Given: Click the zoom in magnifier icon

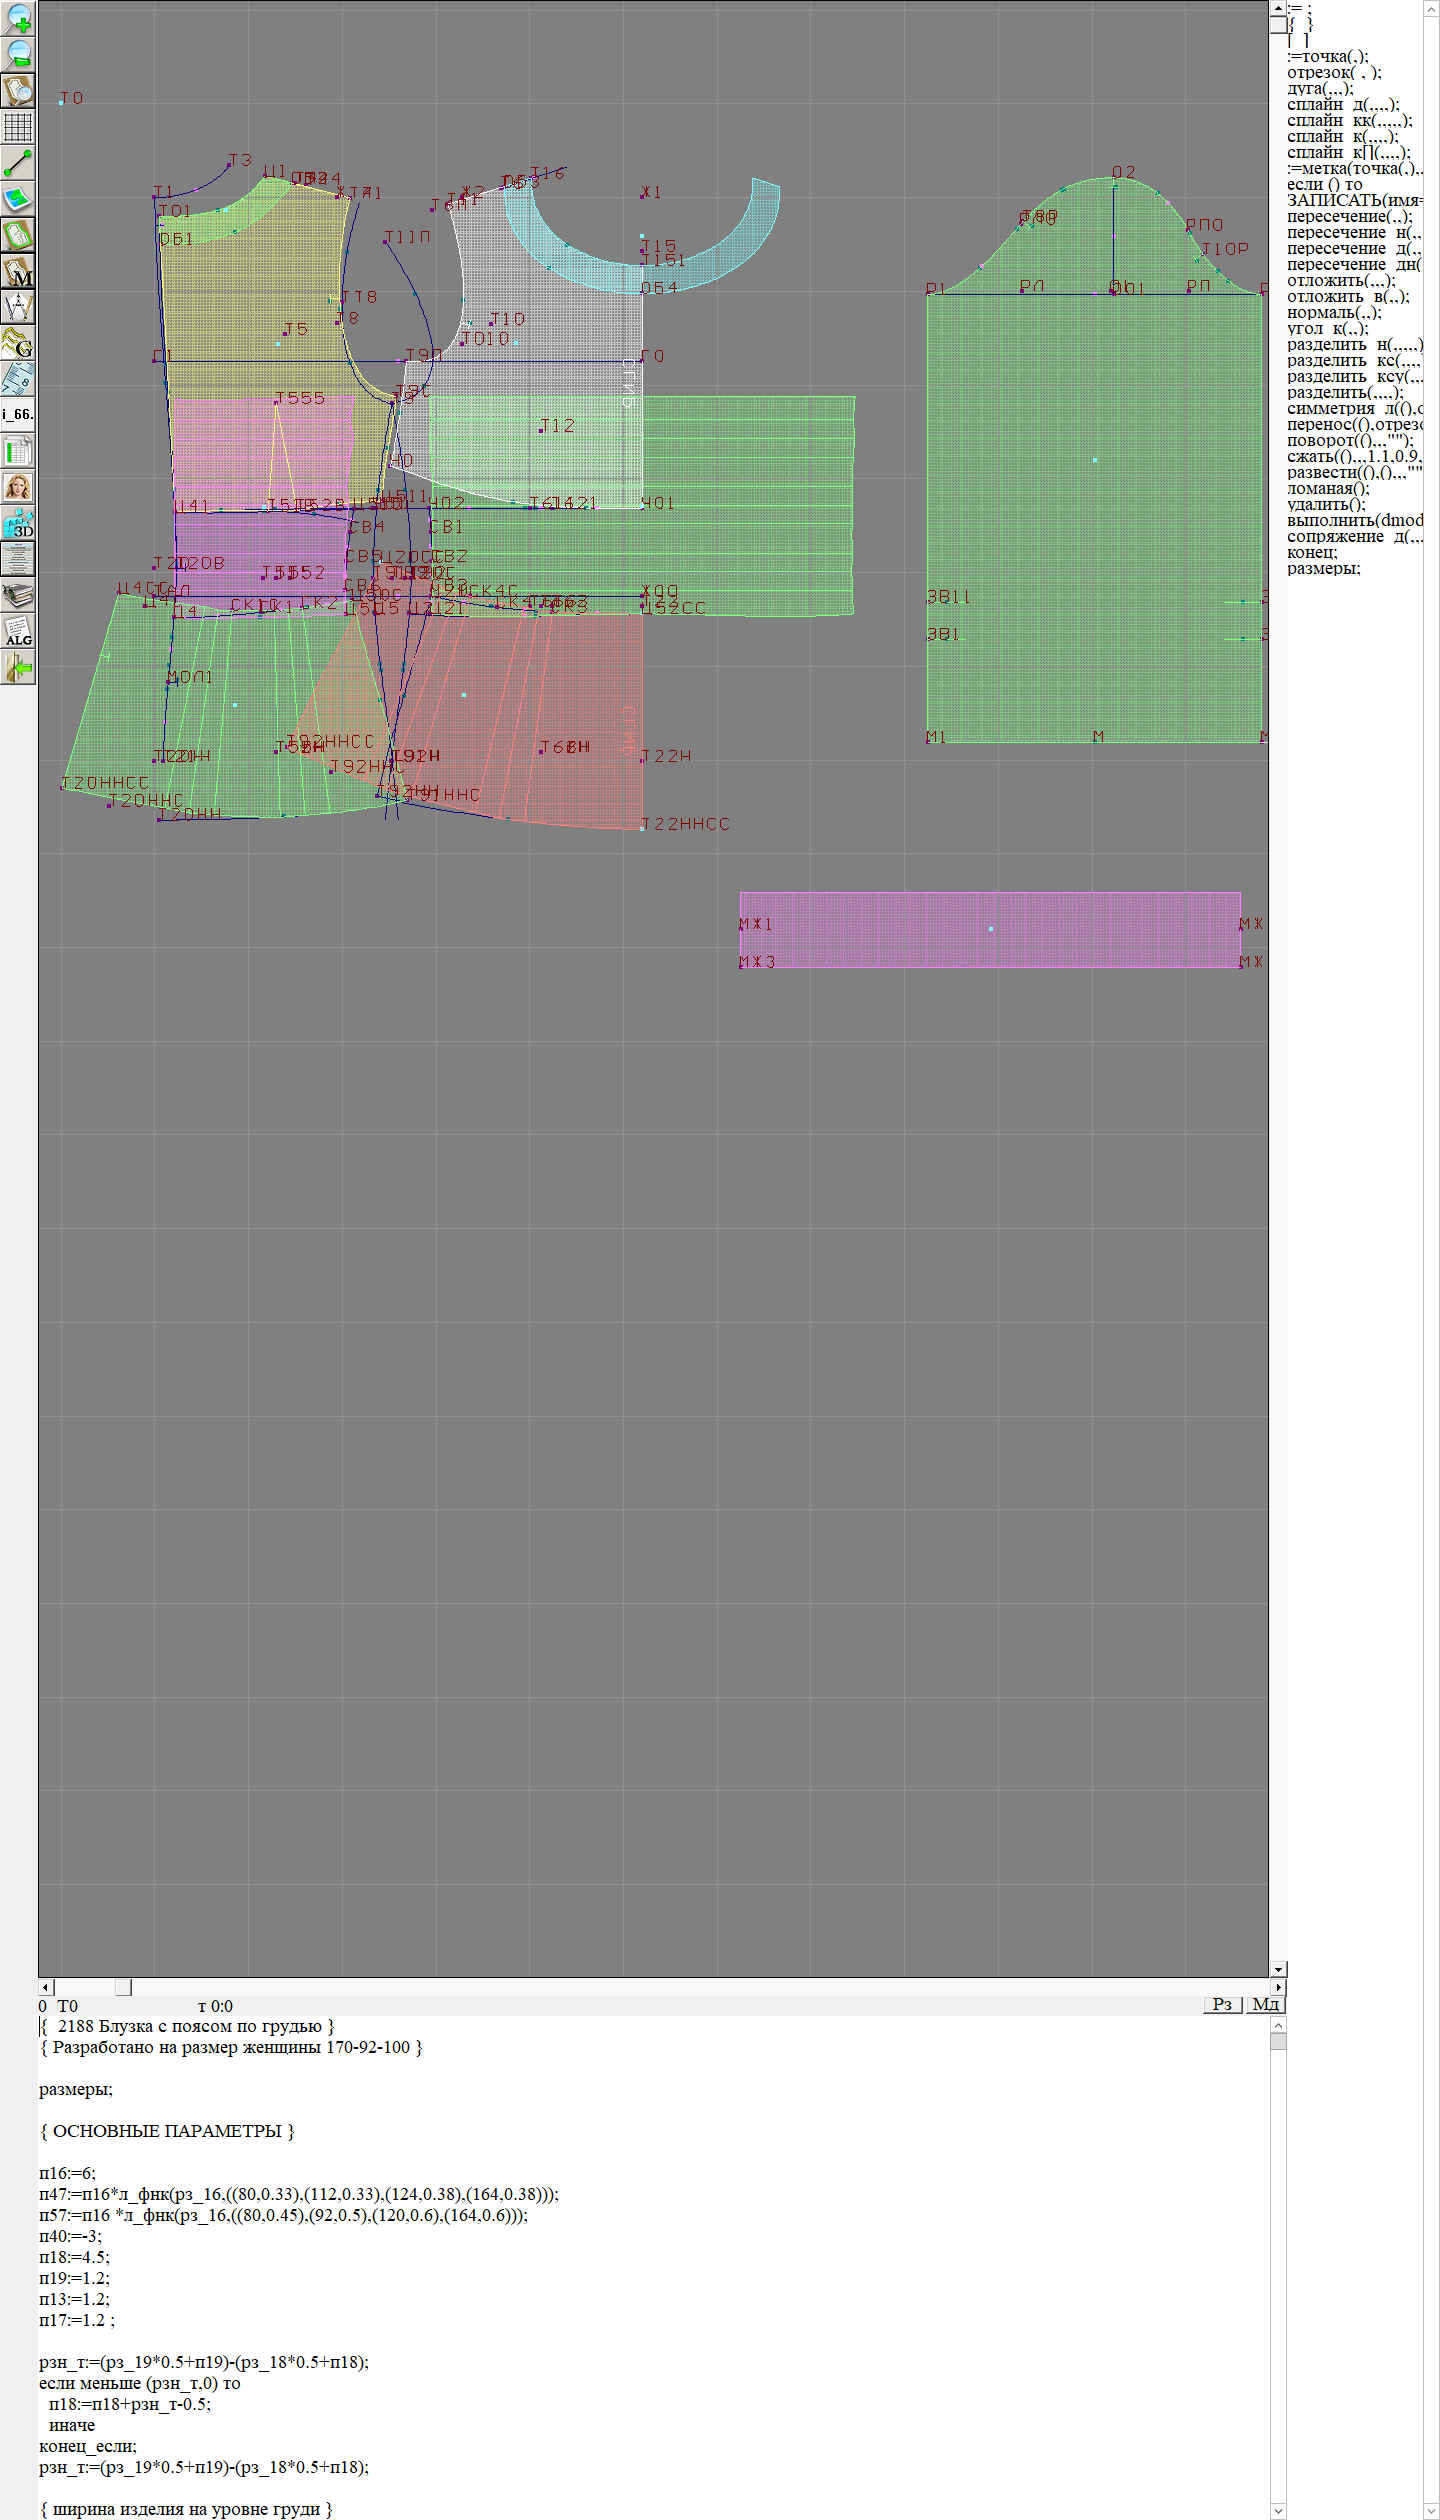Looking at the screenshot, I should pyautogui.click(x=18, y=18).
